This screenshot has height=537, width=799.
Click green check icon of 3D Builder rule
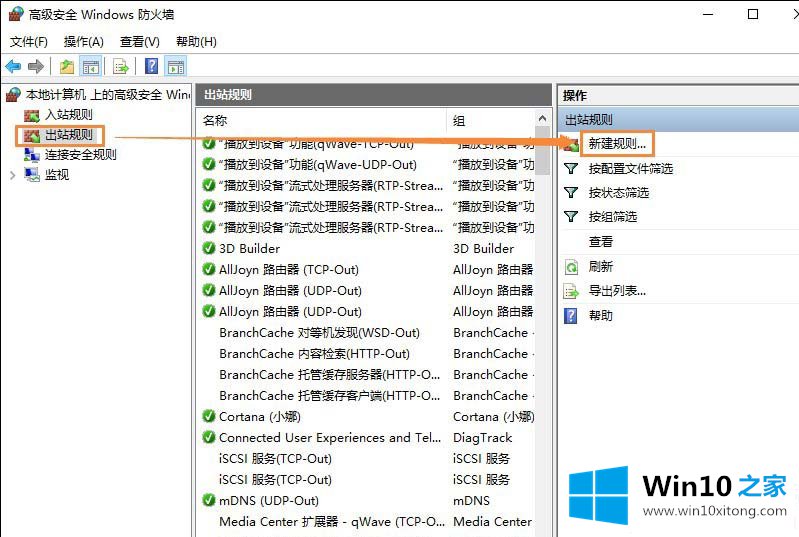tap(208, 248)
